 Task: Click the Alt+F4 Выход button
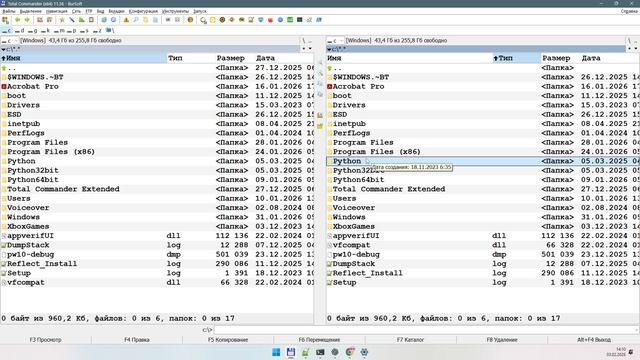594,340
